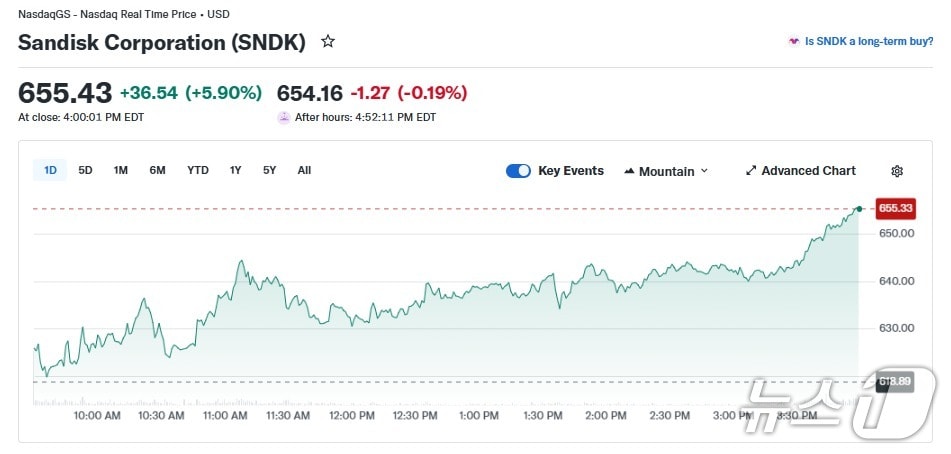Switch chart to 1Y range
Screen dimensions: 951x454
[x=236, y=170]
